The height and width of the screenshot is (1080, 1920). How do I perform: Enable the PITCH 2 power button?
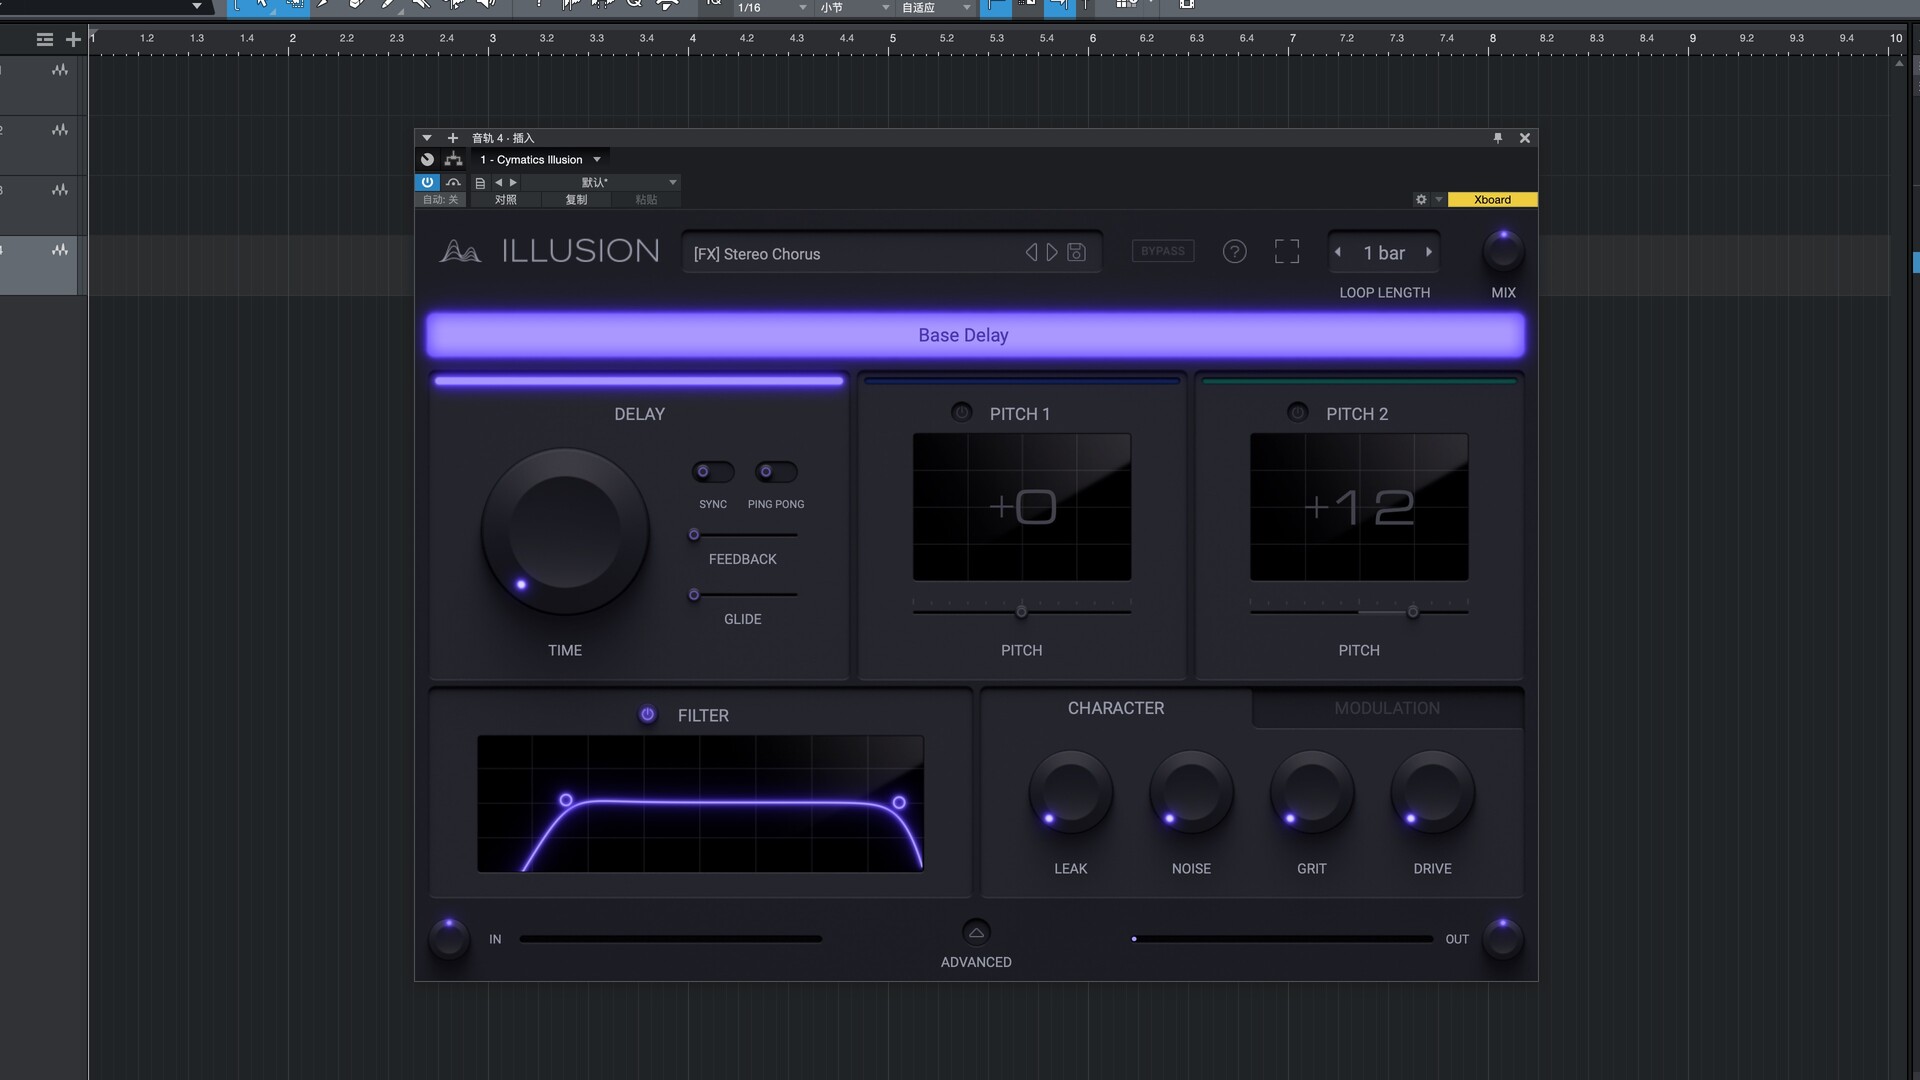point(1297,412)
